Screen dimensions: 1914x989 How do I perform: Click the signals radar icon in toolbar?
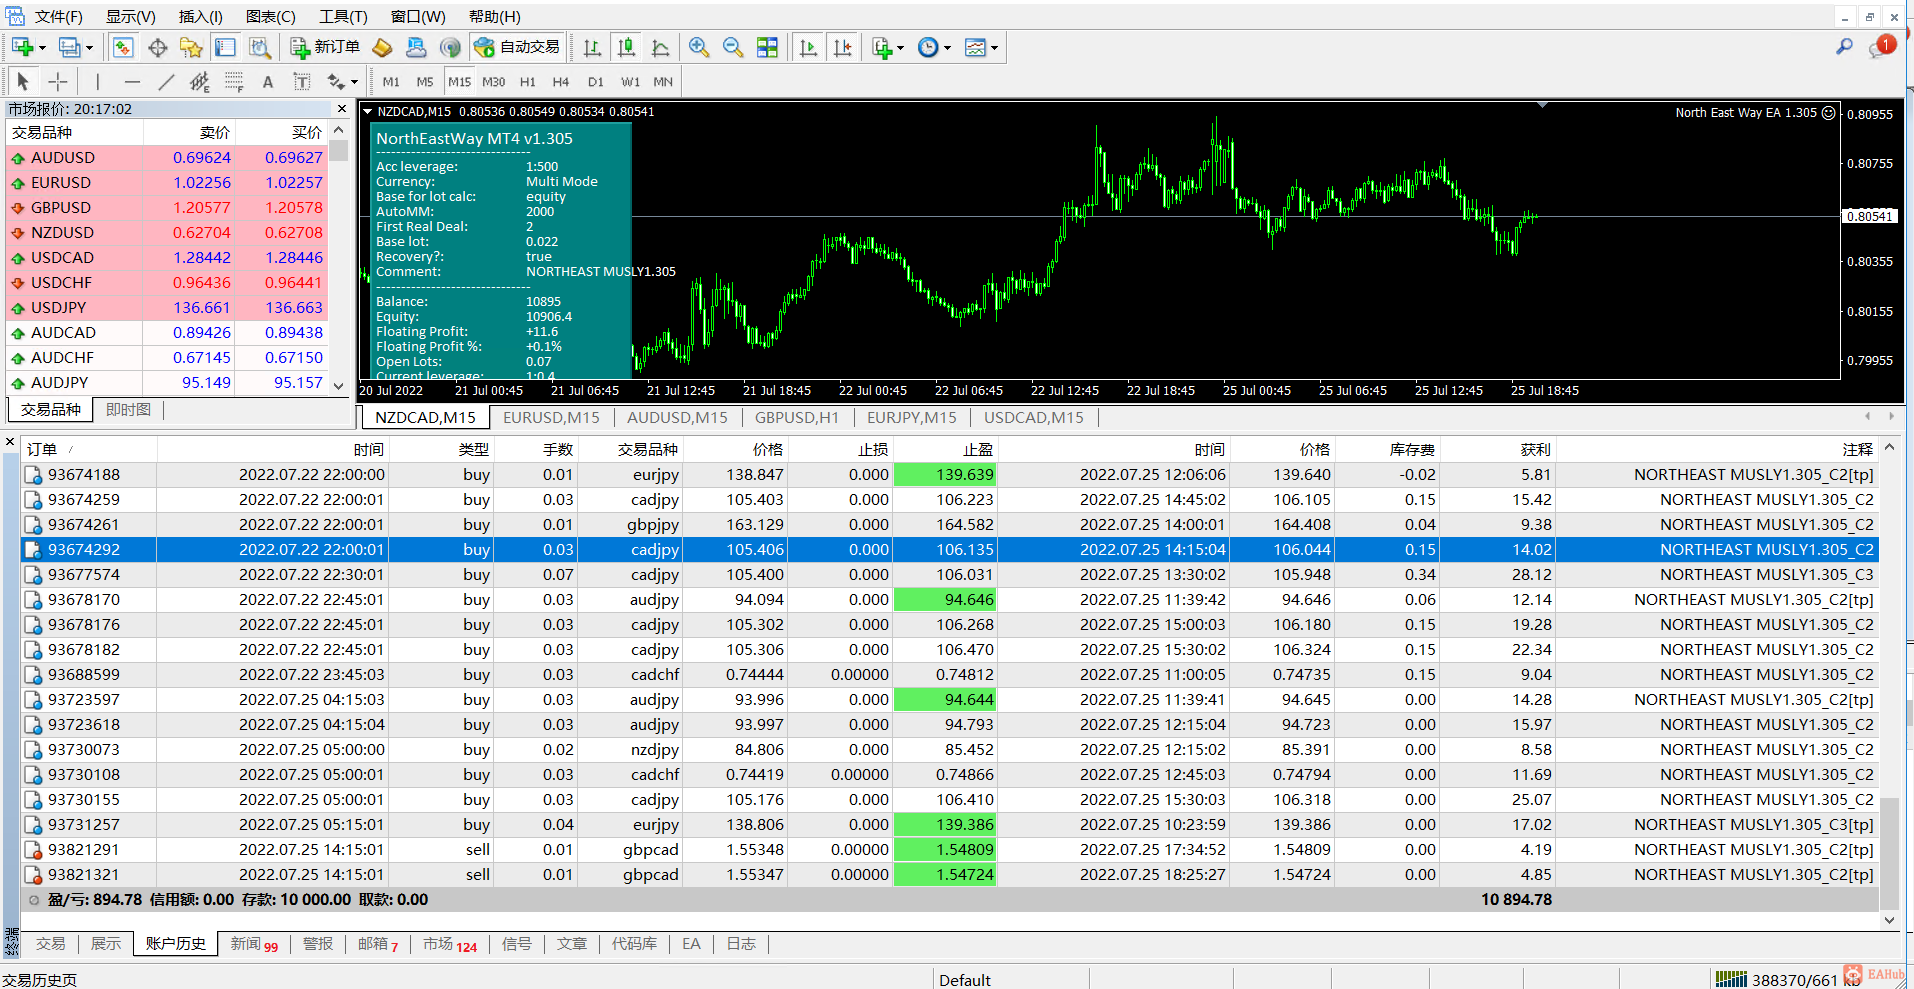point(450,47)
